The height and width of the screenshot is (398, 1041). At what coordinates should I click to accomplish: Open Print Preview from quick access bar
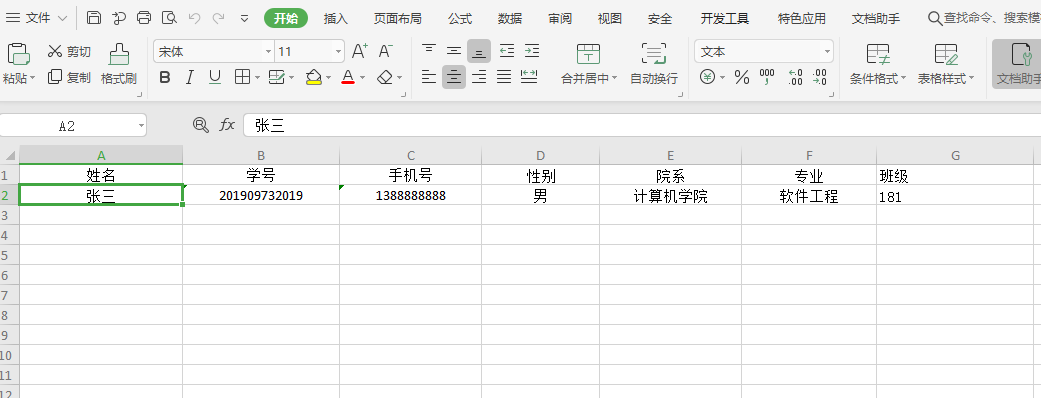point(169,18)
